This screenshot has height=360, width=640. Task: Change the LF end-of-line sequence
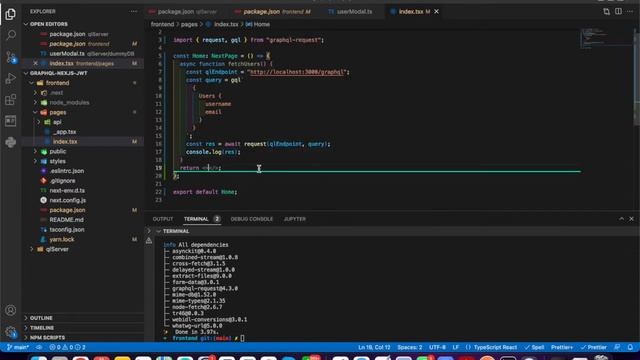(456, 347)
